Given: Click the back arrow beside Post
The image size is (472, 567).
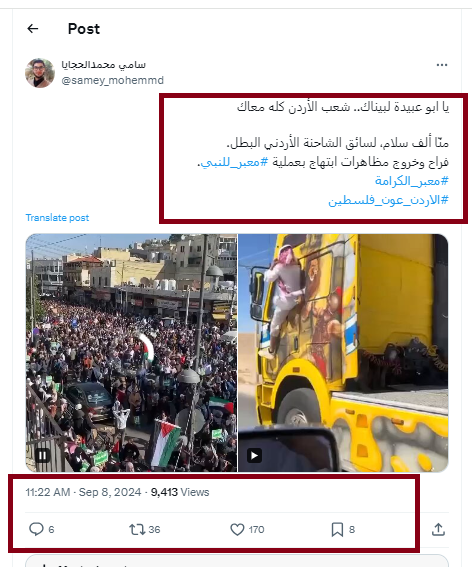Looking at the screenshot, I should tap(33, 29).
